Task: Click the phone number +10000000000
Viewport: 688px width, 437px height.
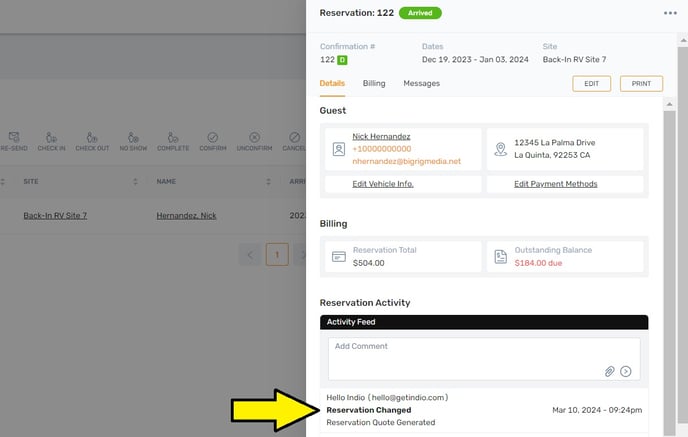Action: [x=382, y=149]
